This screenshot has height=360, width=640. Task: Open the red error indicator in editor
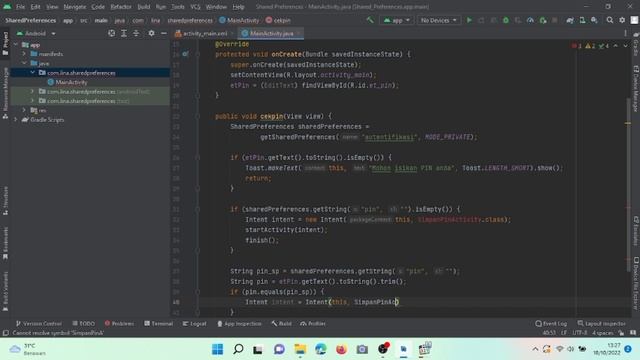point(577,46)
